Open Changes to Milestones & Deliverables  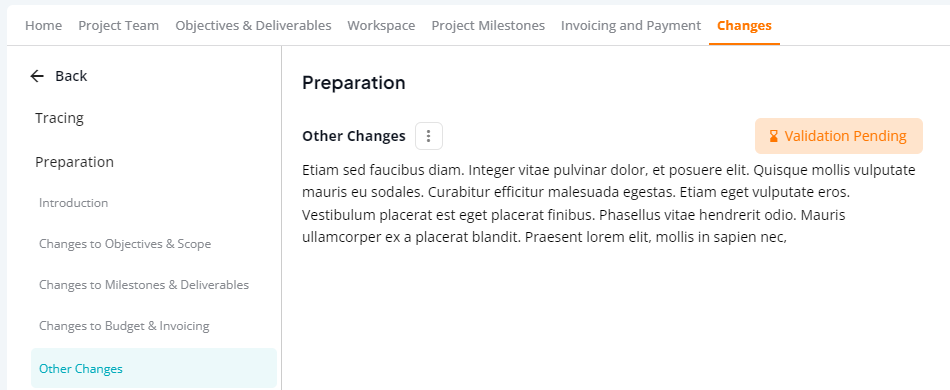(144, 285)
